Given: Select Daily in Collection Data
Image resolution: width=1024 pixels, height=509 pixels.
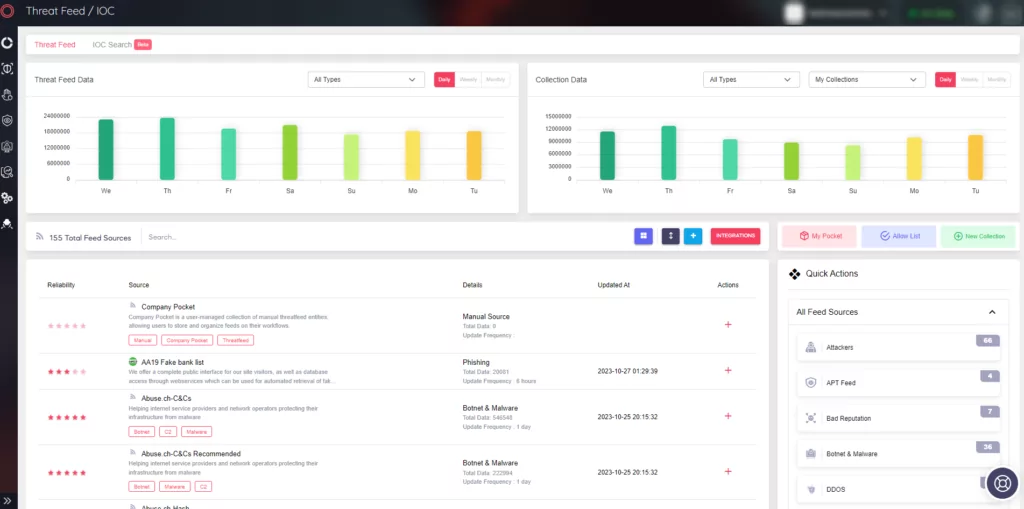Looking at the screenshot, I should point(946,80).
